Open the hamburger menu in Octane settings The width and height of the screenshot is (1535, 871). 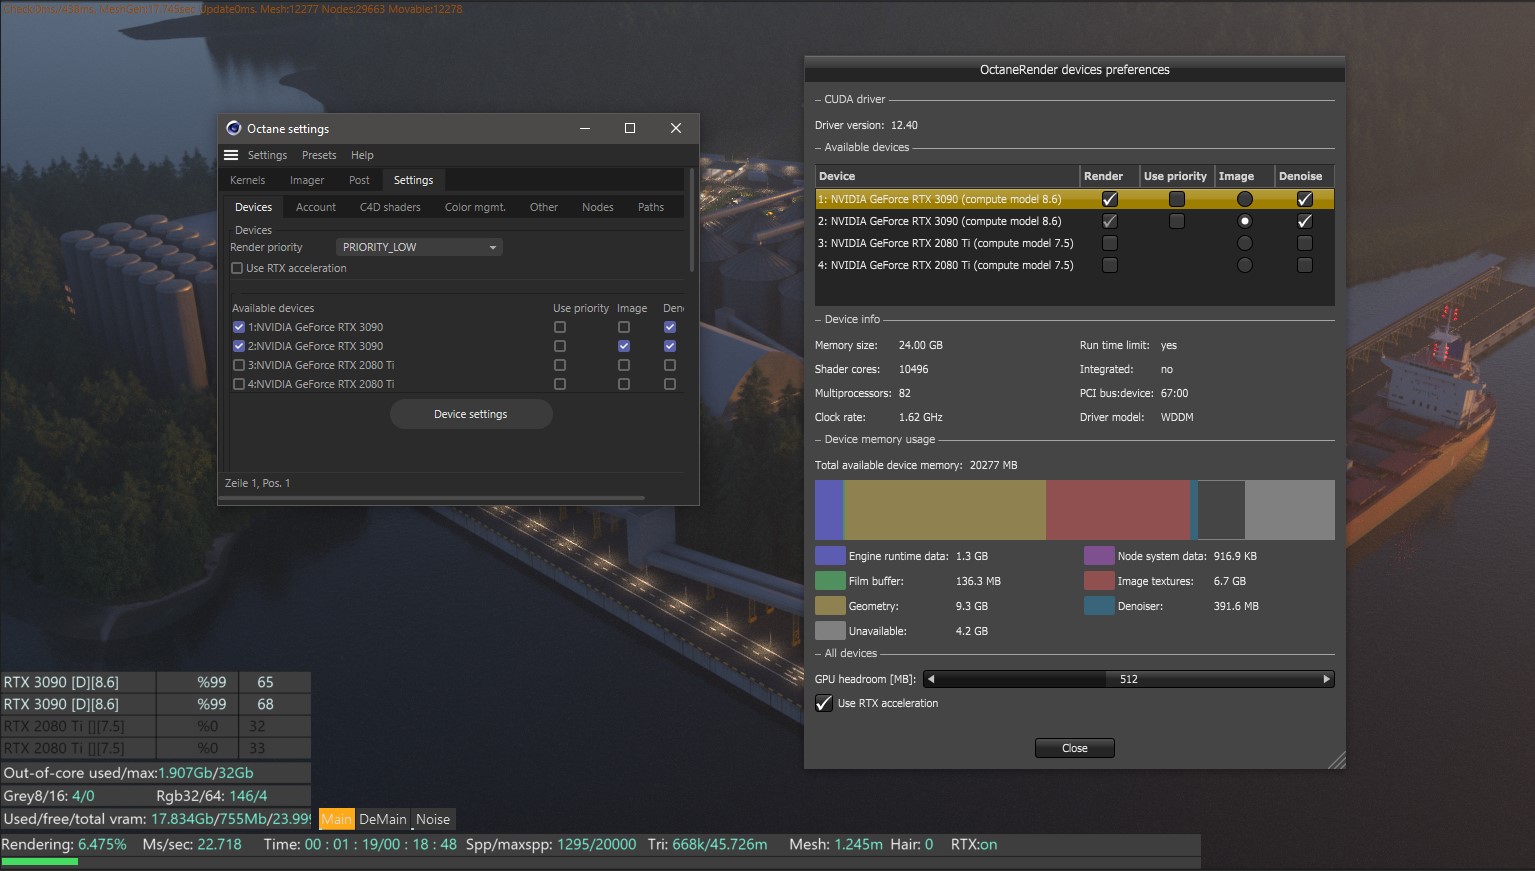pos(231,155)
